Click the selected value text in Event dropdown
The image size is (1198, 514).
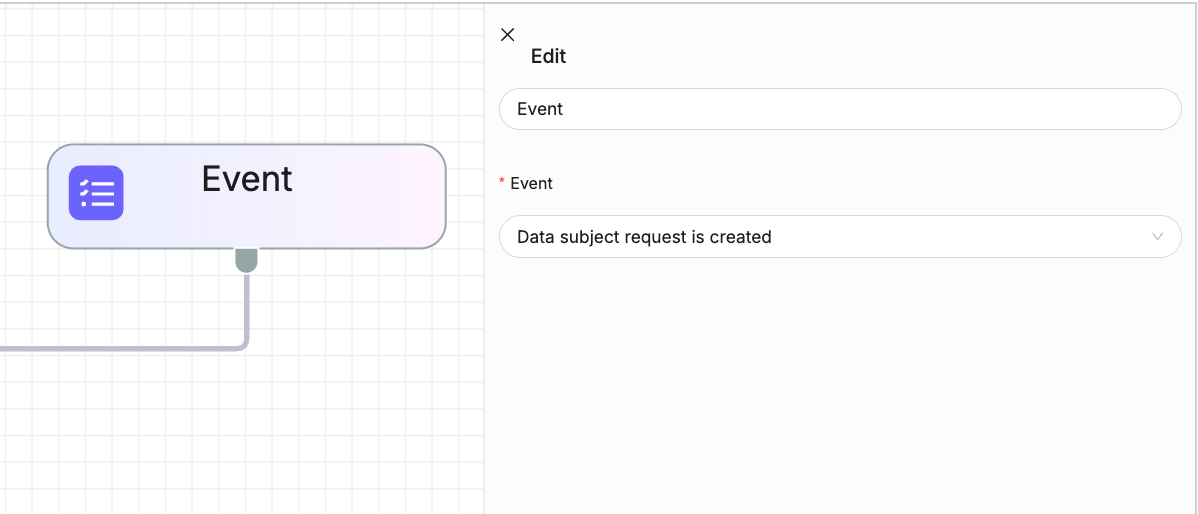click(x=644, y=237)
